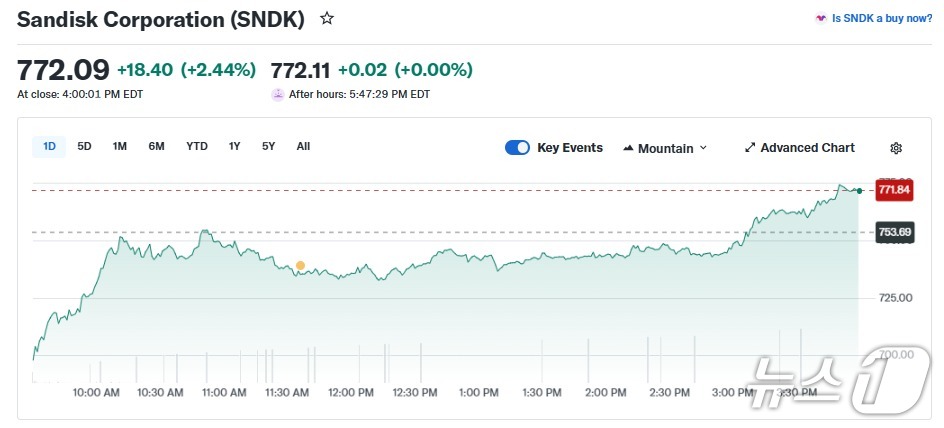
Task: Select the All time range
Action: pos(303,147)
